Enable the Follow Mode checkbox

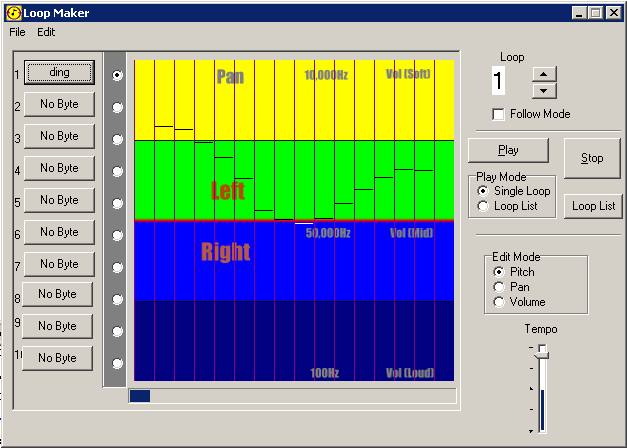coord(498,114)
